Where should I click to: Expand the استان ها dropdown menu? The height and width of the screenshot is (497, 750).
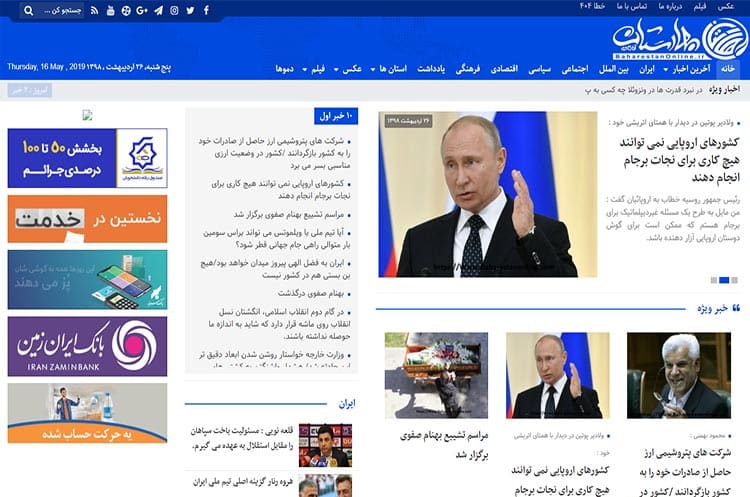click(389, 69)
